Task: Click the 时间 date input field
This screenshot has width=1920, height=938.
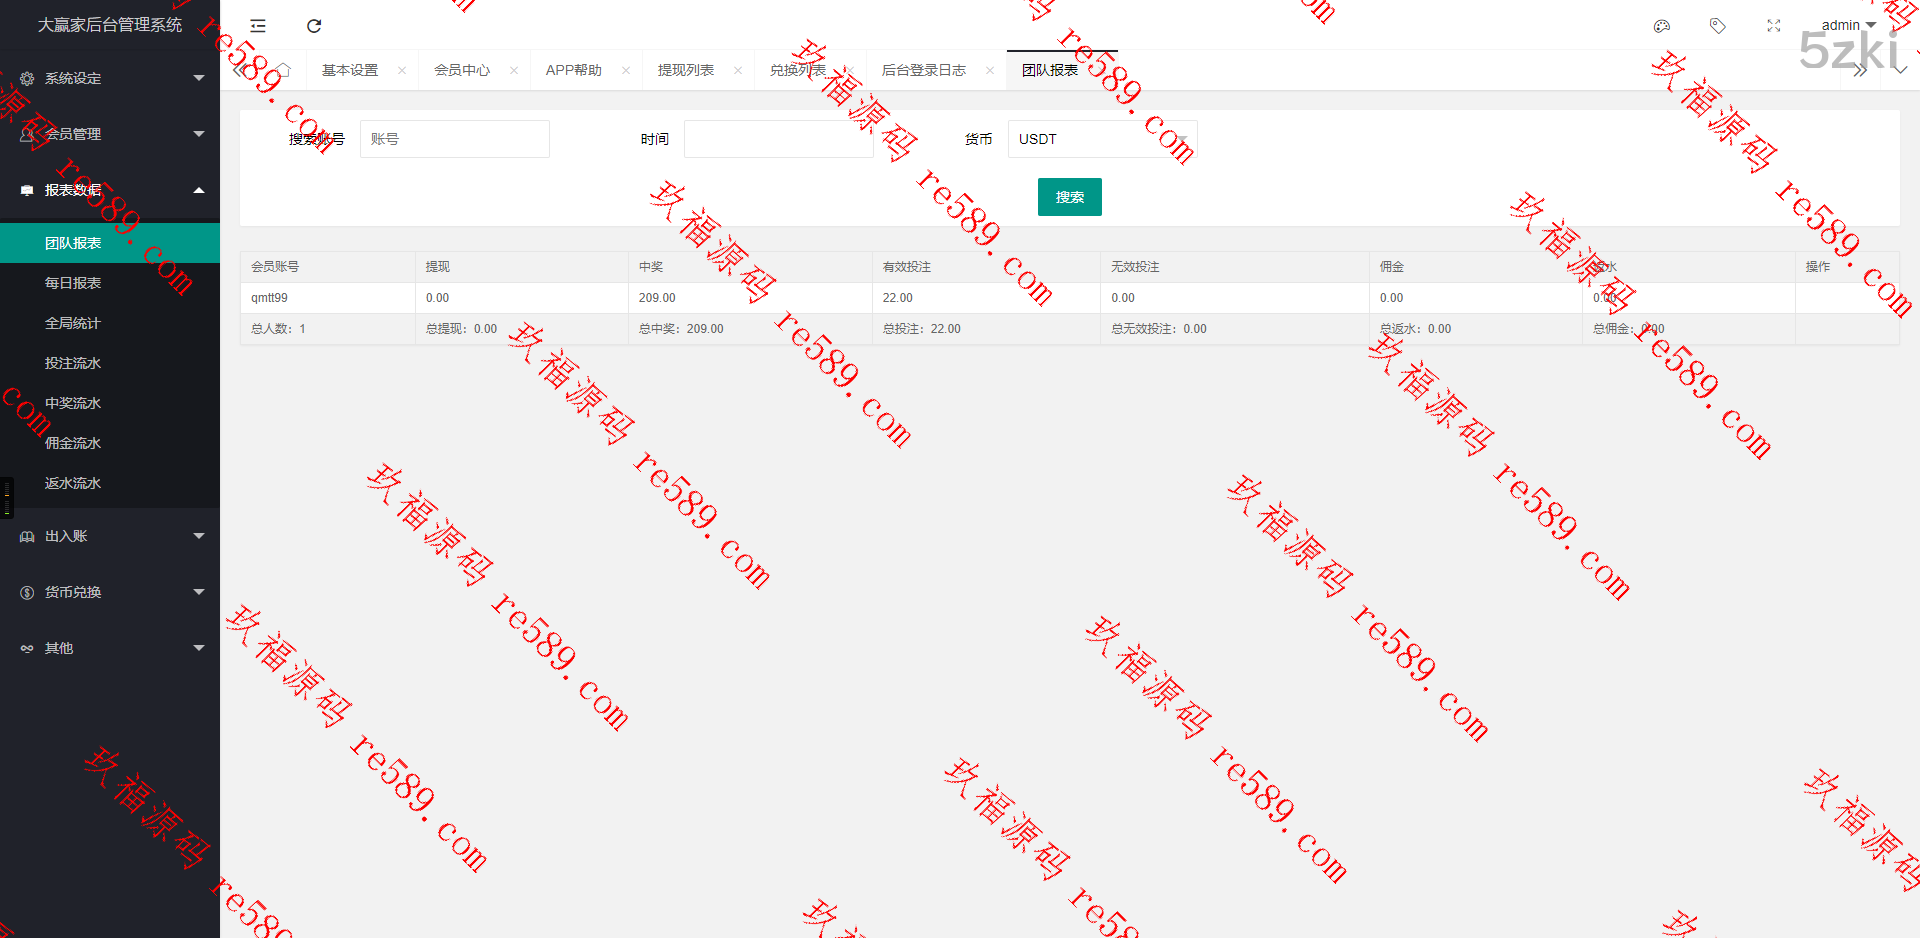Action: [778, 139]
